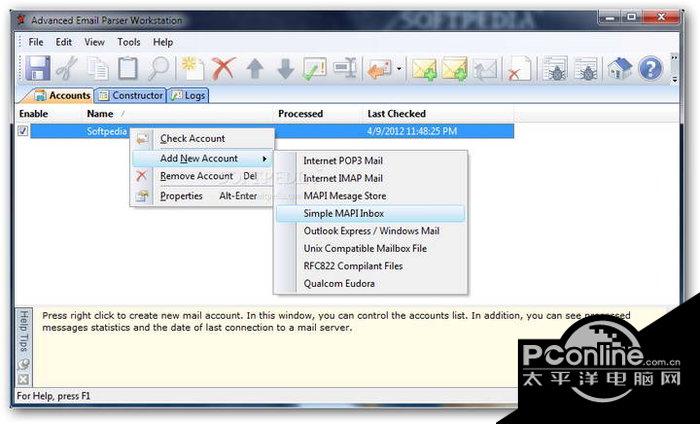Select RFC822 Compilant Files option
This screenshot has width=700, height=424.
tap(371, 266)
